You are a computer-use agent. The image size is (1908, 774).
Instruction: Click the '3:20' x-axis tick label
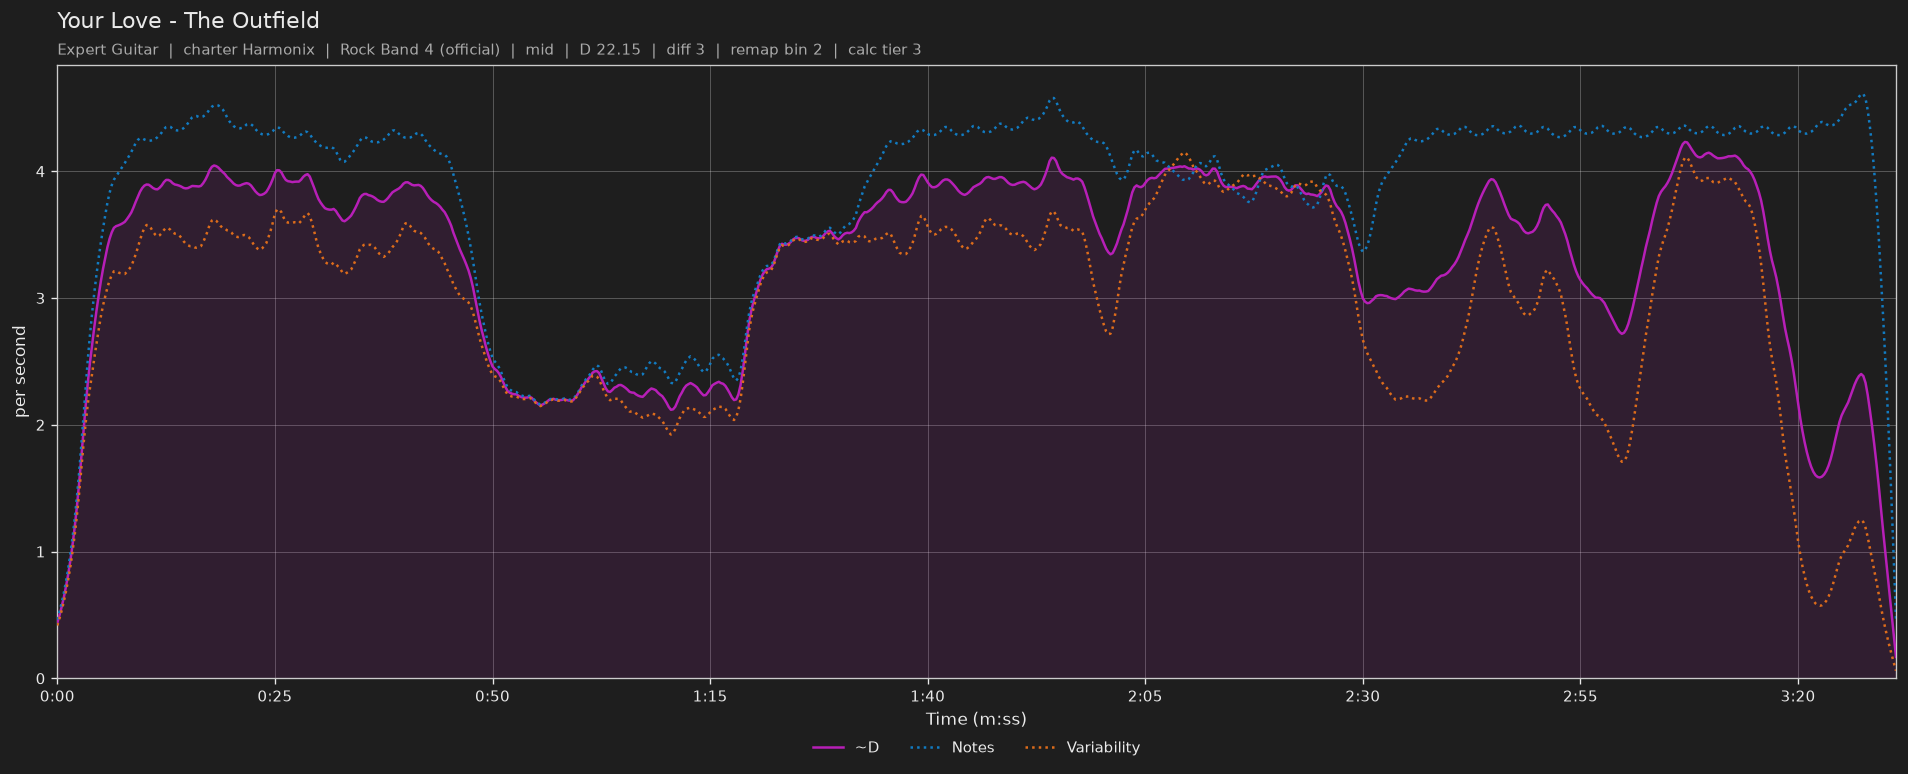tap(1798, 696)
